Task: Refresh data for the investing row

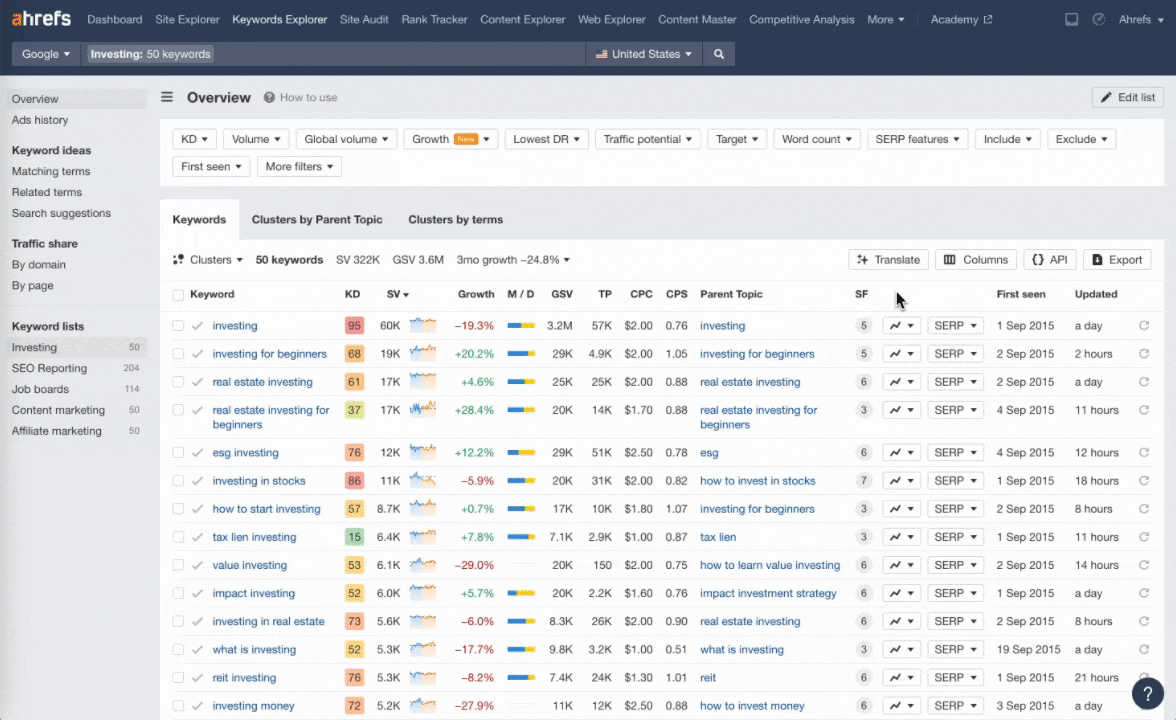Action: point(1144,325)
